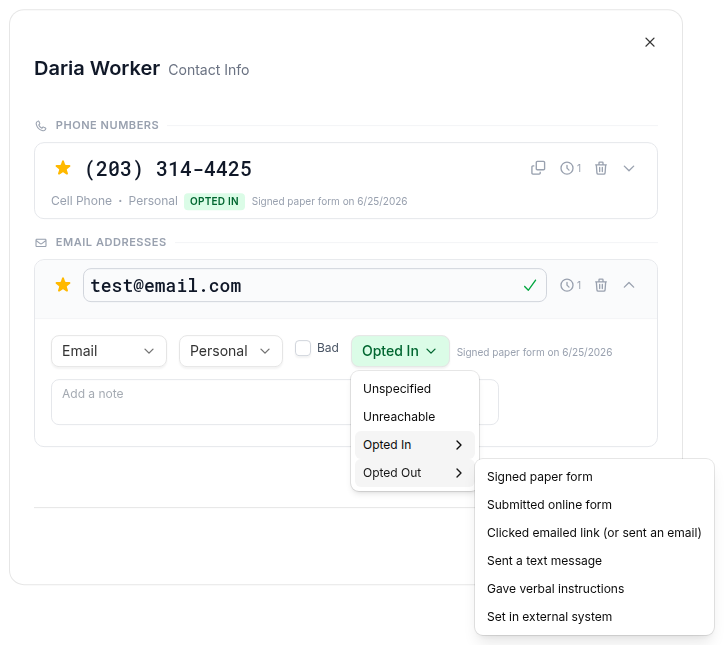This screenshot has width=724, height=645.
Task: Click the green checkmark in email field
Action: pyautogui.click(x=530, y=285)
